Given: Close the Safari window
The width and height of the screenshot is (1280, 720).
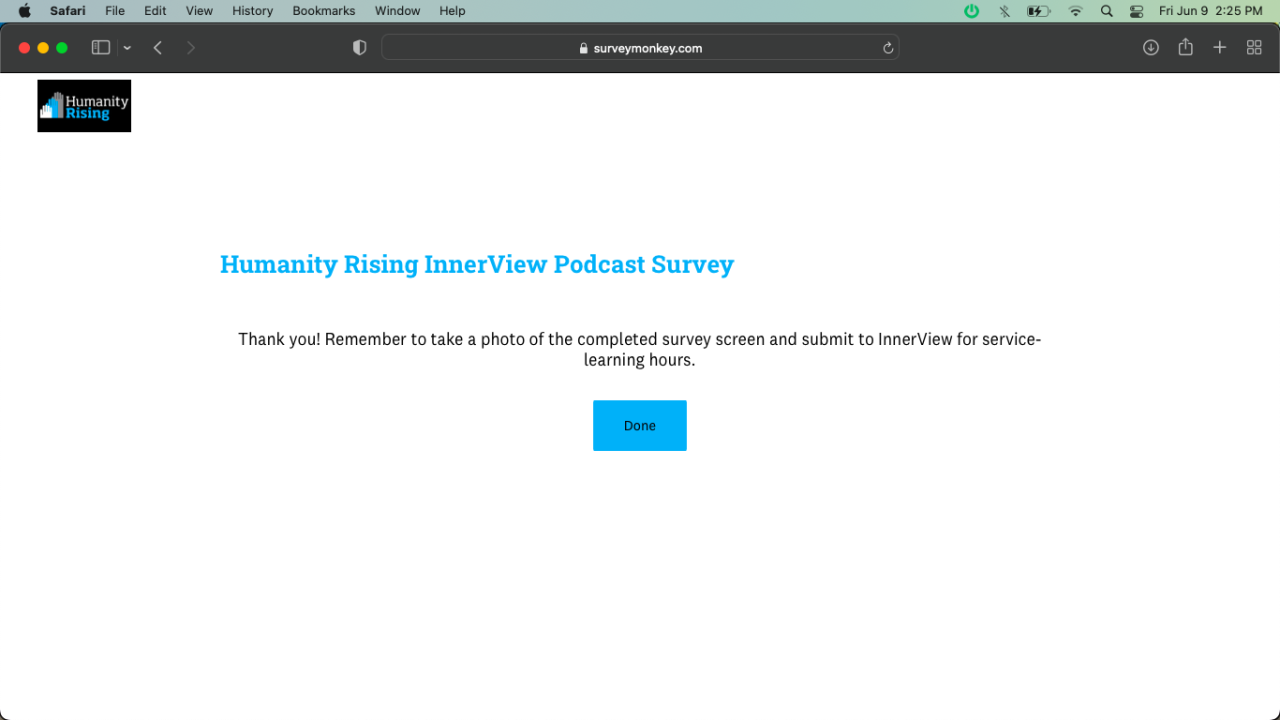Looking at the screenshot, I should 25,48.
